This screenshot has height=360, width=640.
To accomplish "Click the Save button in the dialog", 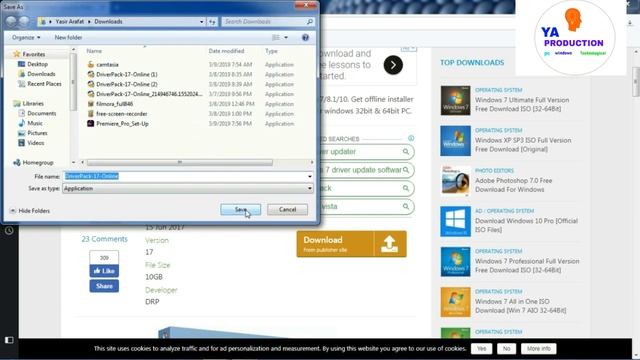I will tap(240, 209).
